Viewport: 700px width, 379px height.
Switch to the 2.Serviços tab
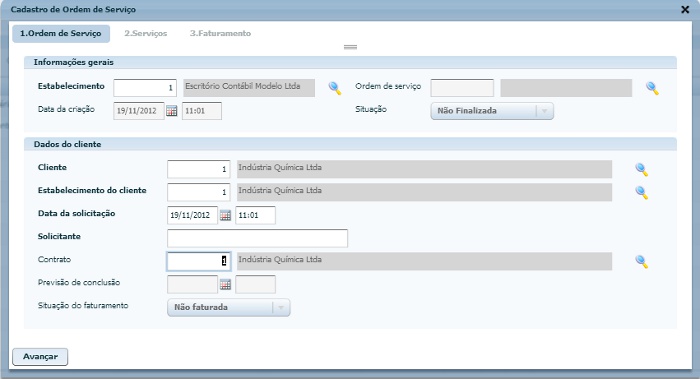pos(146,33)
